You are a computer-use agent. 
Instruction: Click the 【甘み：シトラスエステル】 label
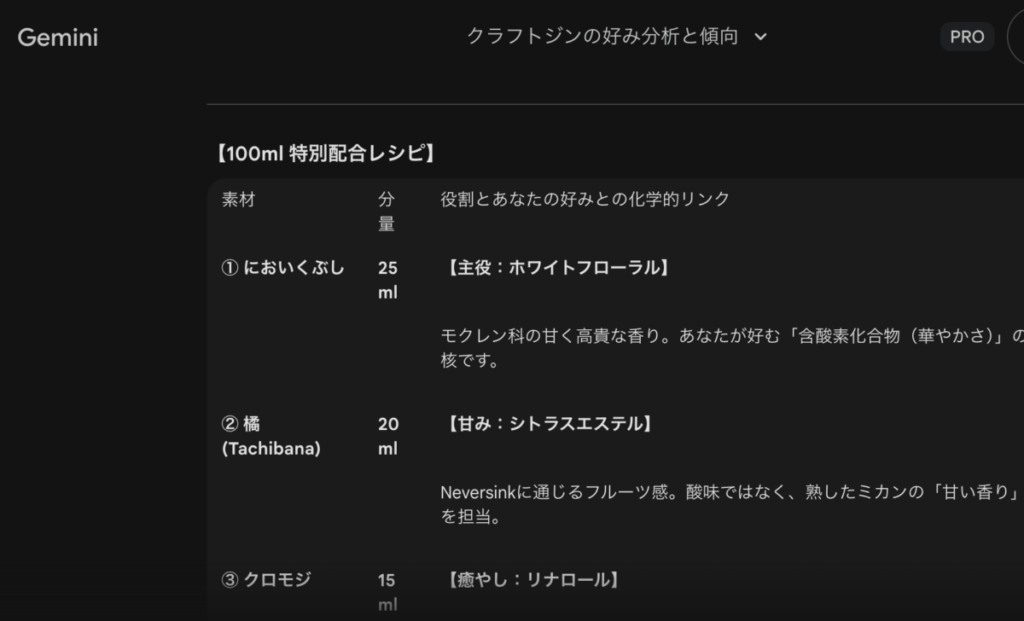[x=548, y=424]
